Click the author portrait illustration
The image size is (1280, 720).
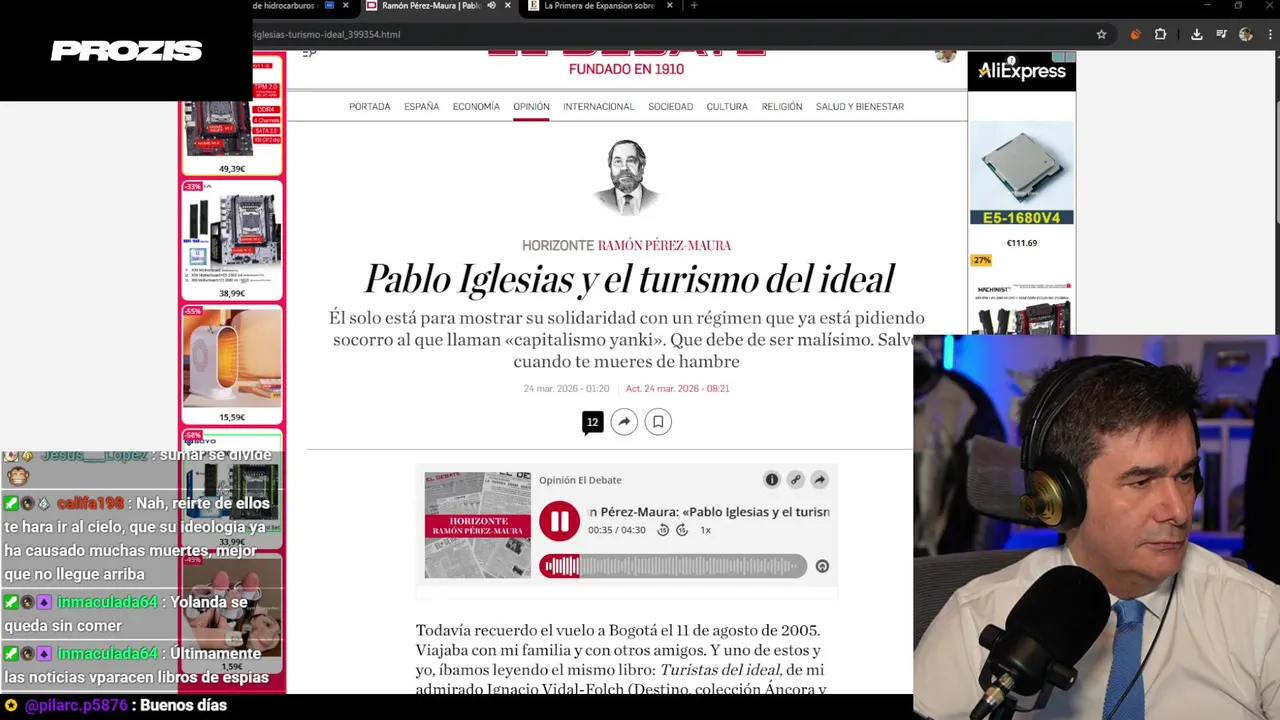tap(627, 177)
